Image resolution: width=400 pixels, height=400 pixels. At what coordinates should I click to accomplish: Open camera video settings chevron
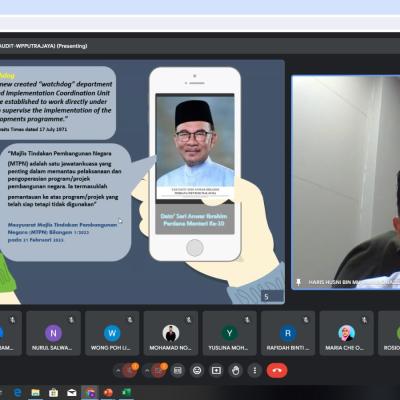tap(147, 371)
